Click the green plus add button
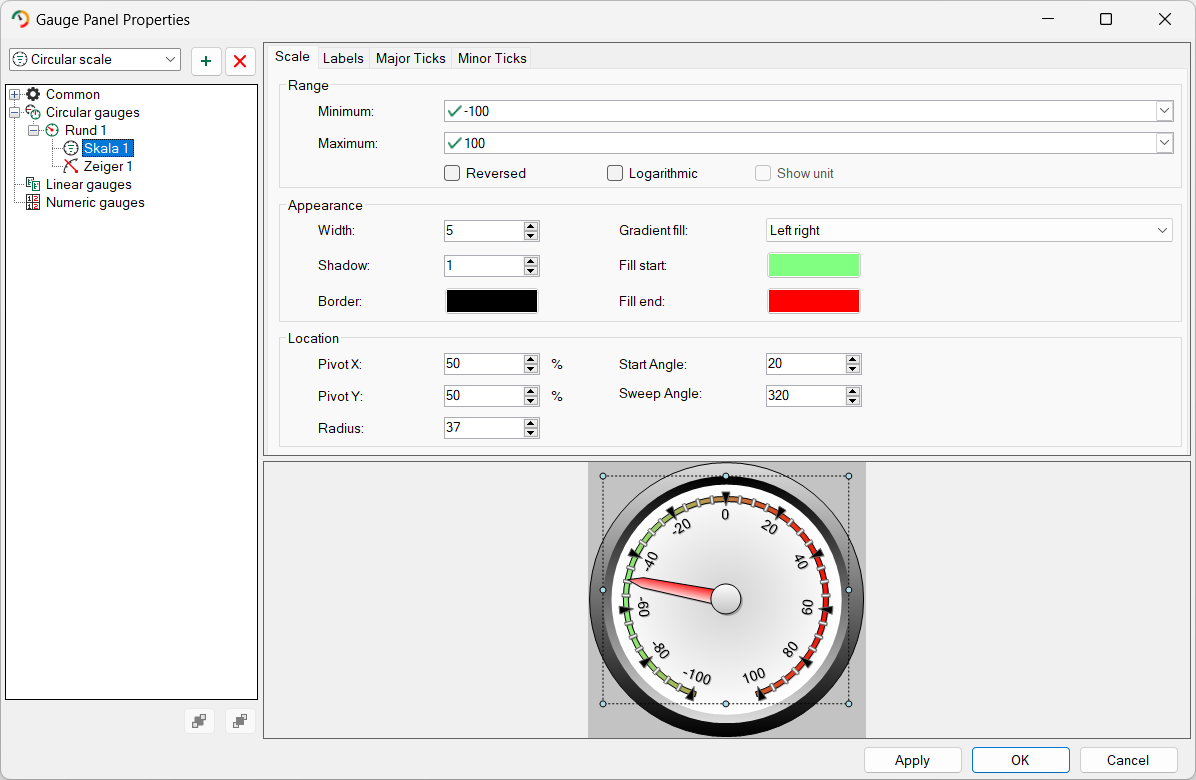 [206, 61]
